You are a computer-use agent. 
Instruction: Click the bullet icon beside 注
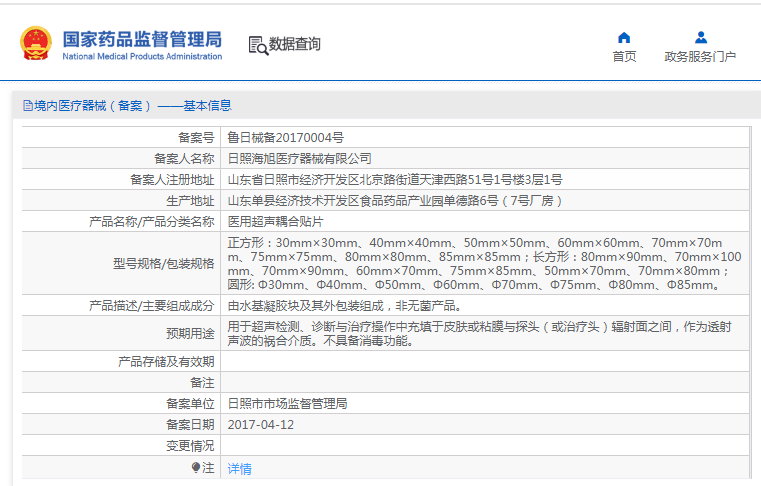pyautogui.click(x=196, y=467)
